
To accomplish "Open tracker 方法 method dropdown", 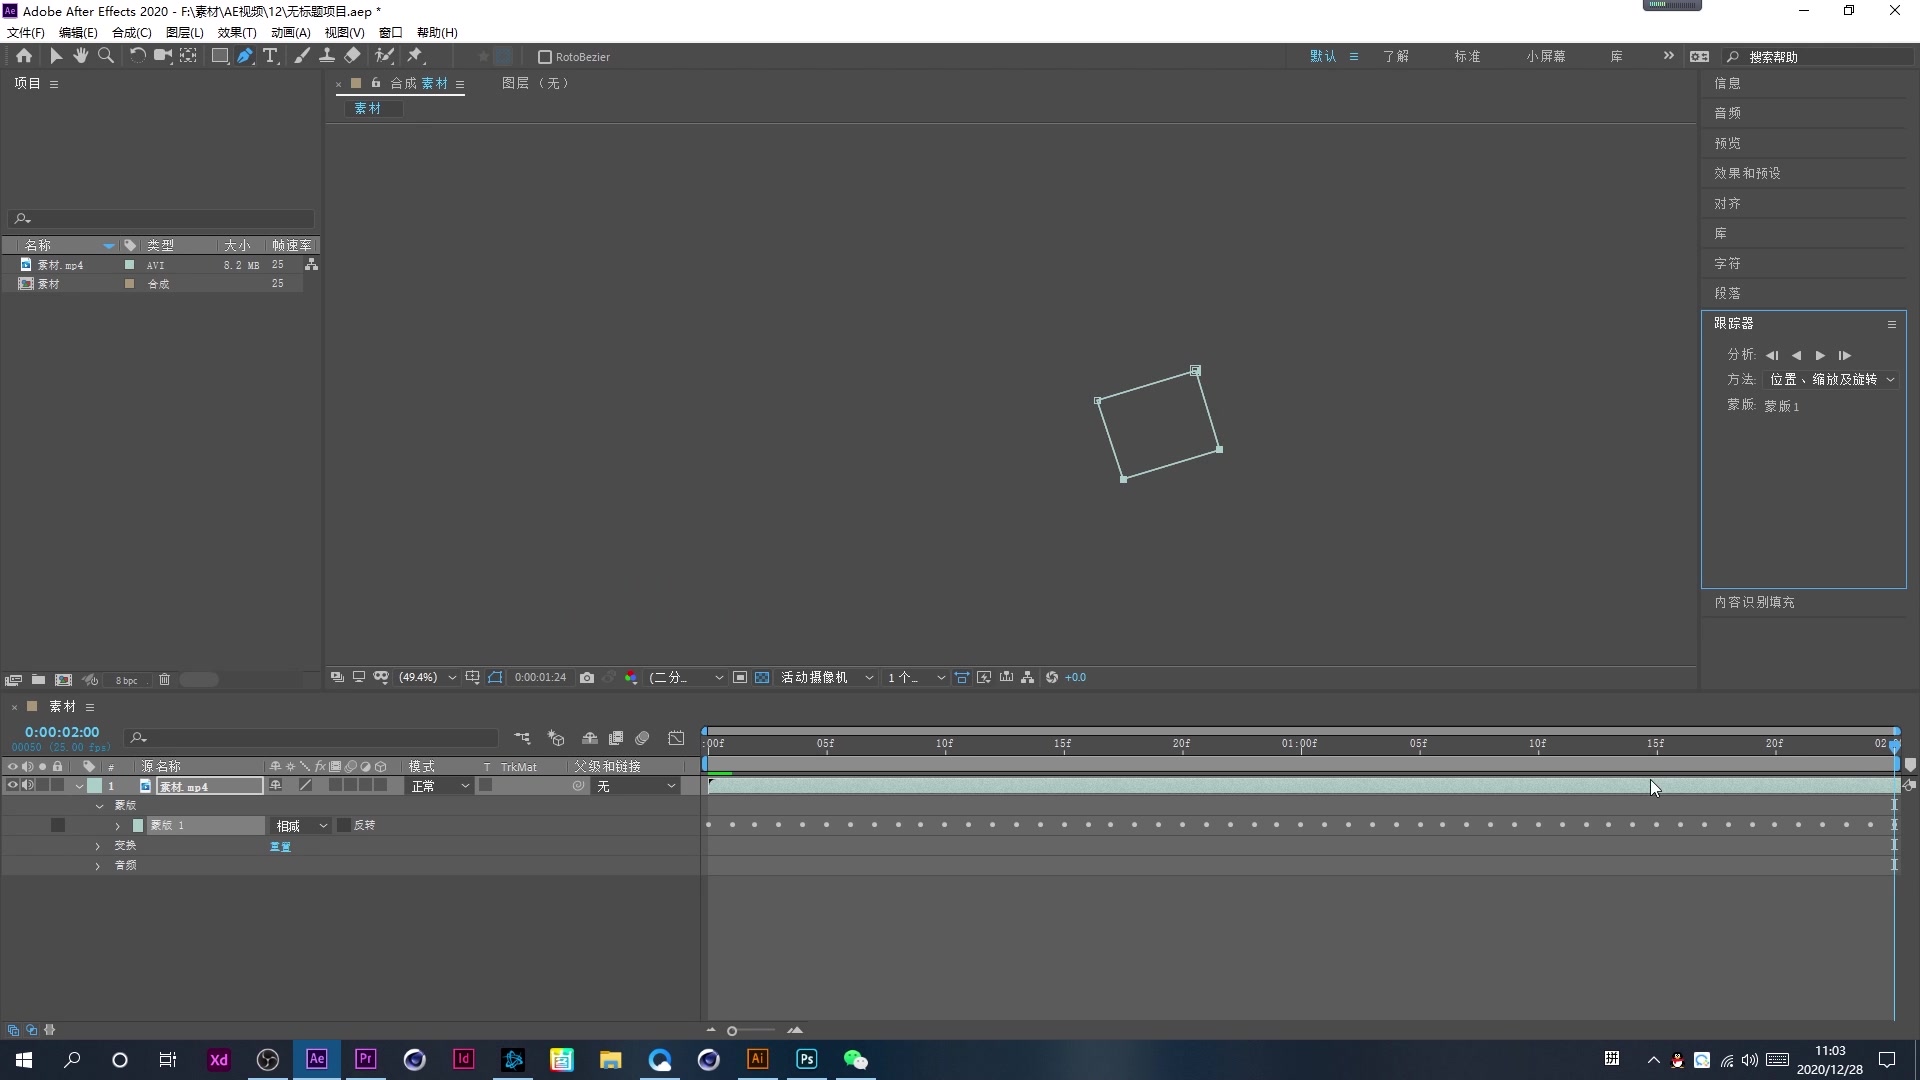I will pos(1832,380).
